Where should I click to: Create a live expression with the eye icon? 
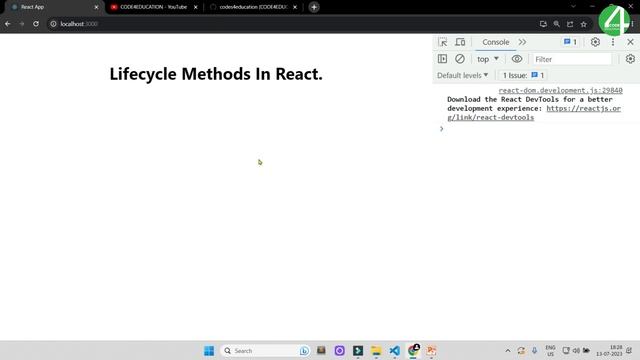517,59
